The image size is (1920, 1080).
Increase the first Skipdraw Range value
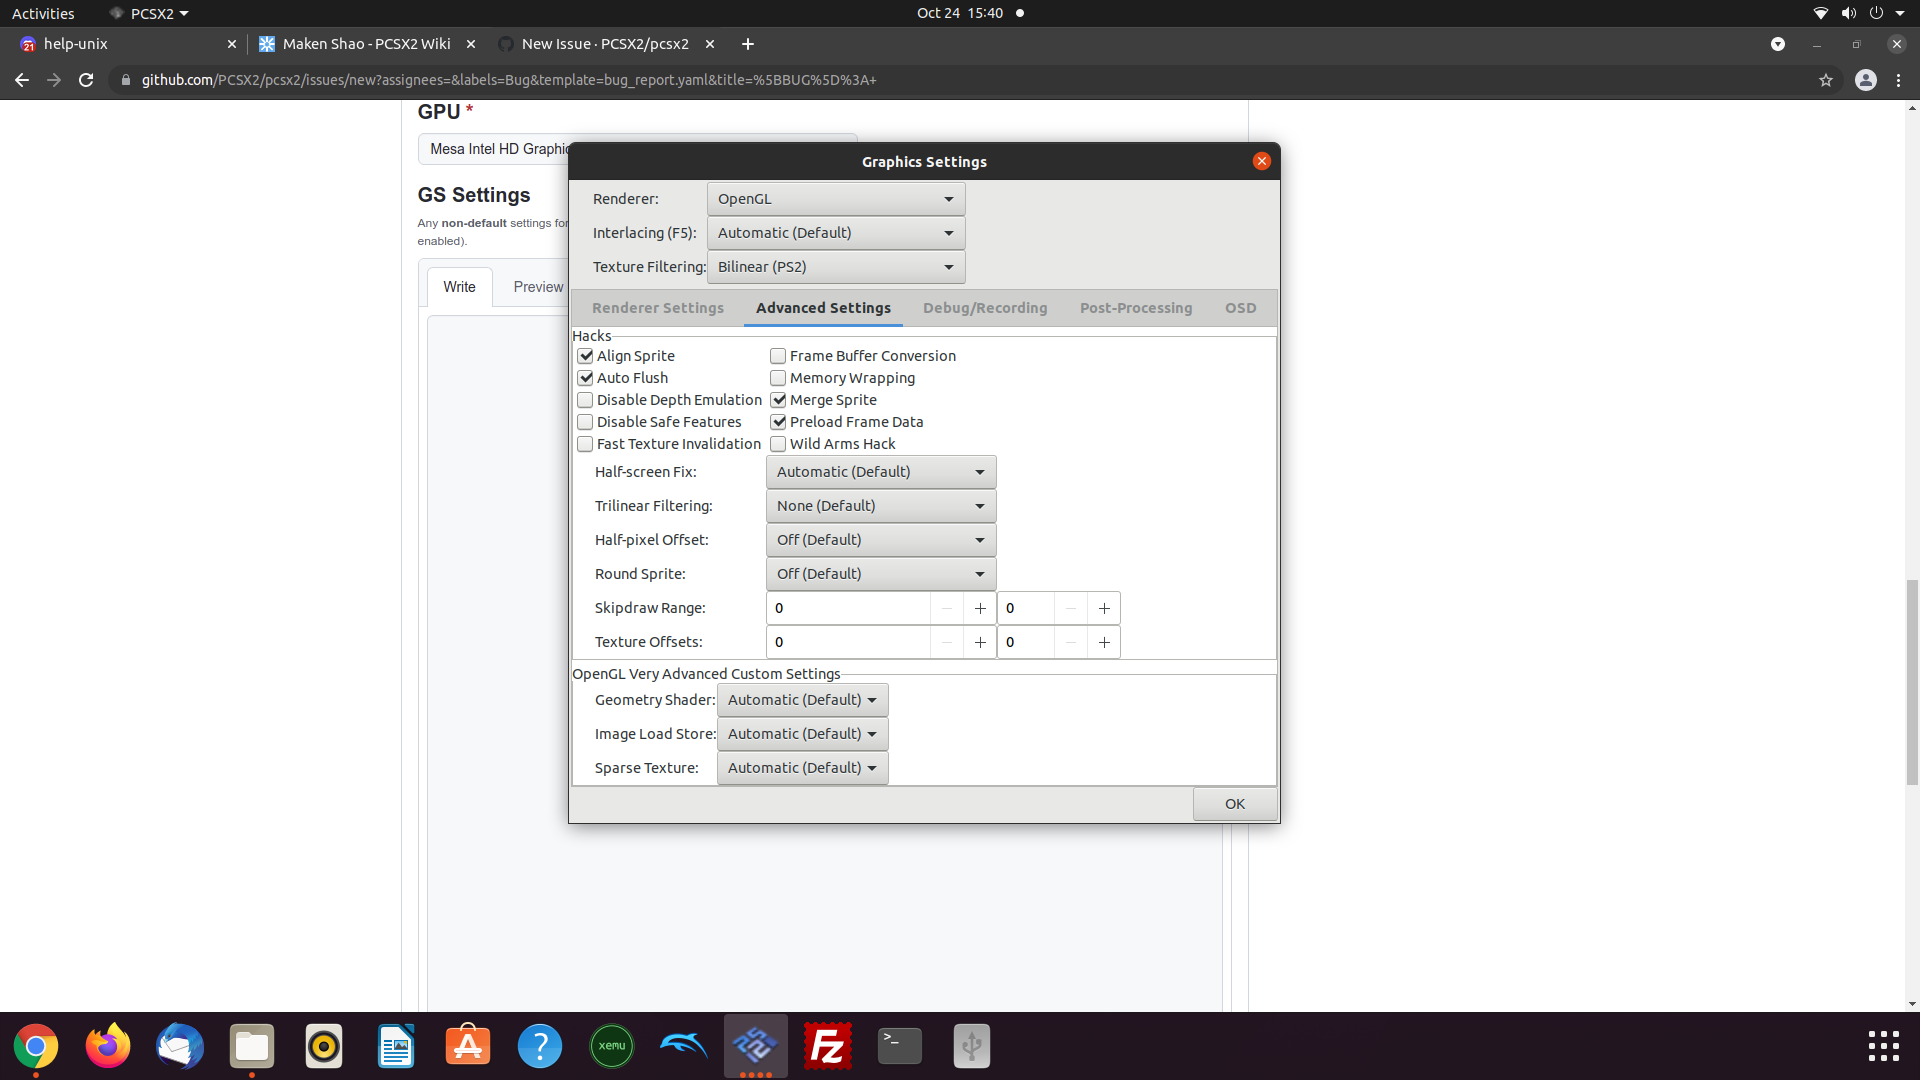(980, 608)
